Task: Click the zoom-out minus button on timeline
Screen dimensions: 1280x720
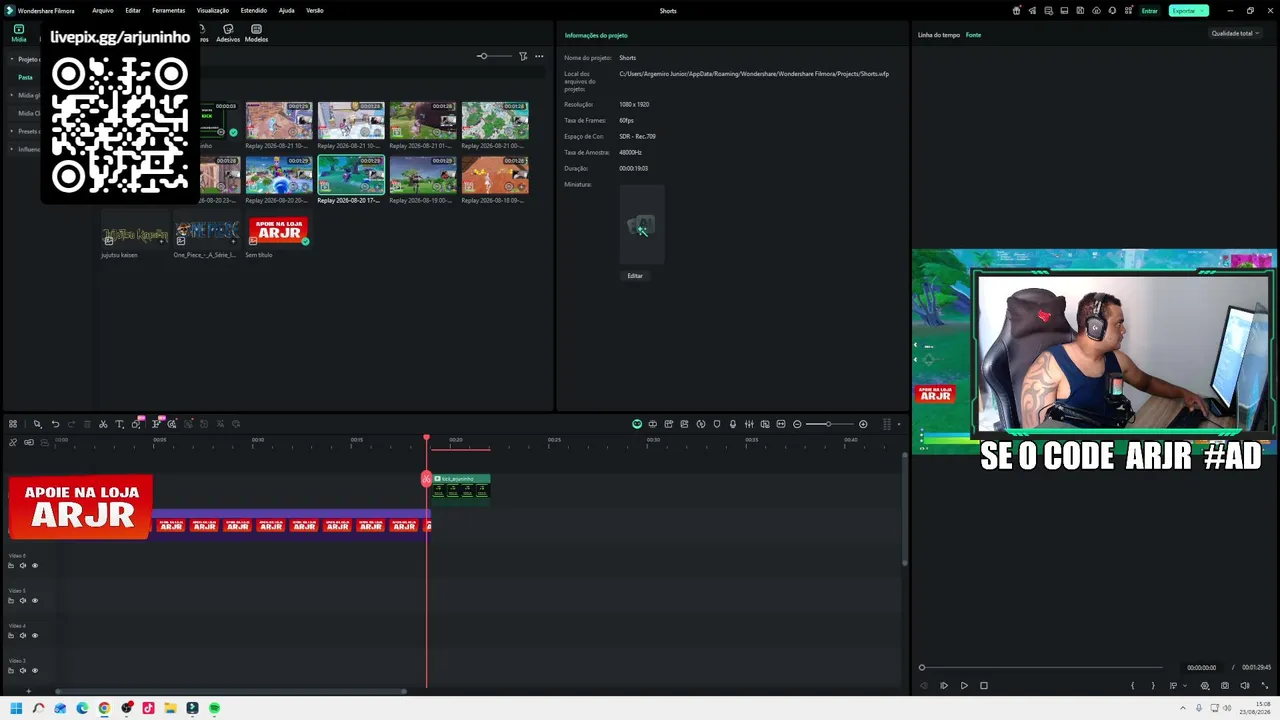Action: point(797,424)
